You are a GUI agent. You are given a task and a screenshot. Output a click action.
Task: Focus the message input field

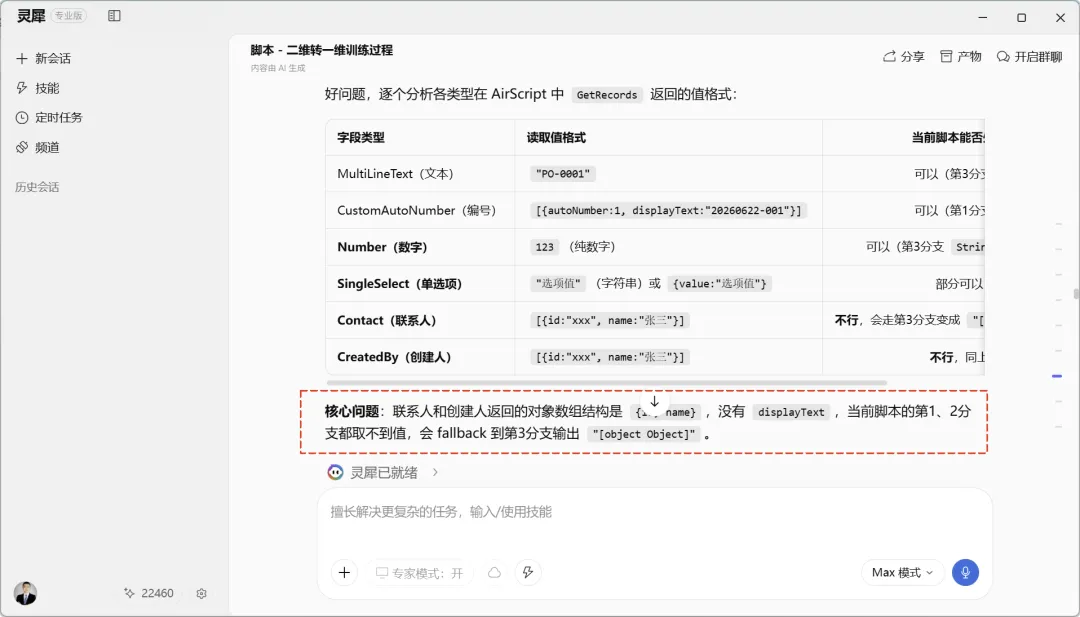coord(654,512)
